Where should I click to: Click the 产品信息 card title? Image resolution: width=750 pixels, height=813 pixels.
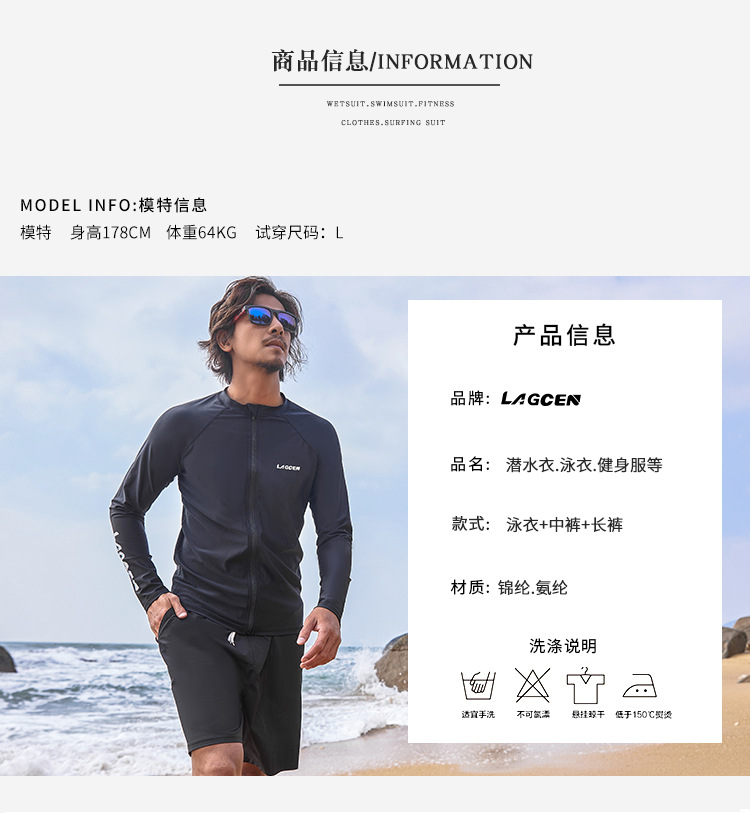[564, 335]
